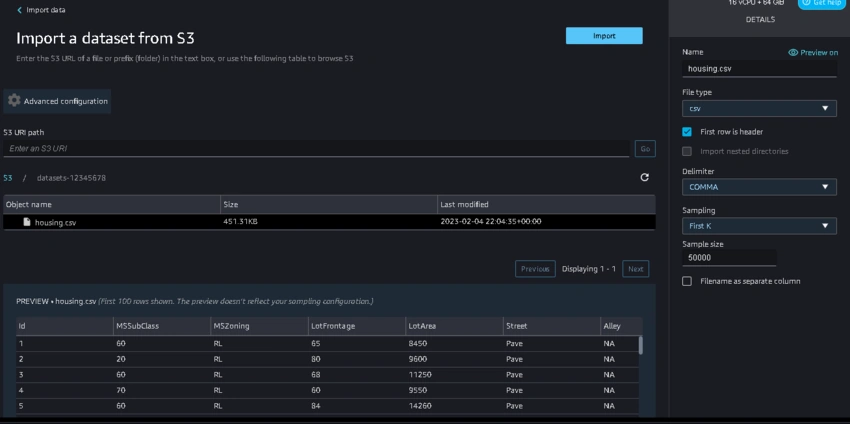Click the Last modified column header
The width and height of the screenshot is (850, 424).
[x=546, y=204]
